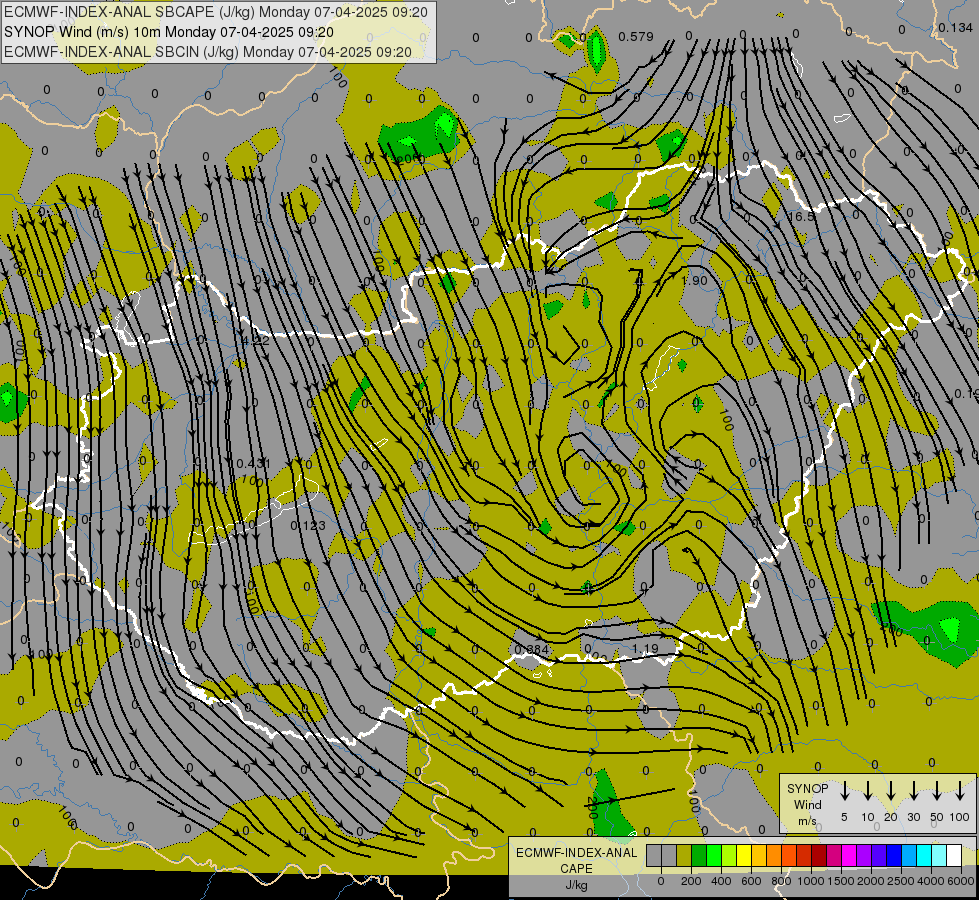
Task: Pick the red swatch before 1000 tick
Action: (805, 855)
